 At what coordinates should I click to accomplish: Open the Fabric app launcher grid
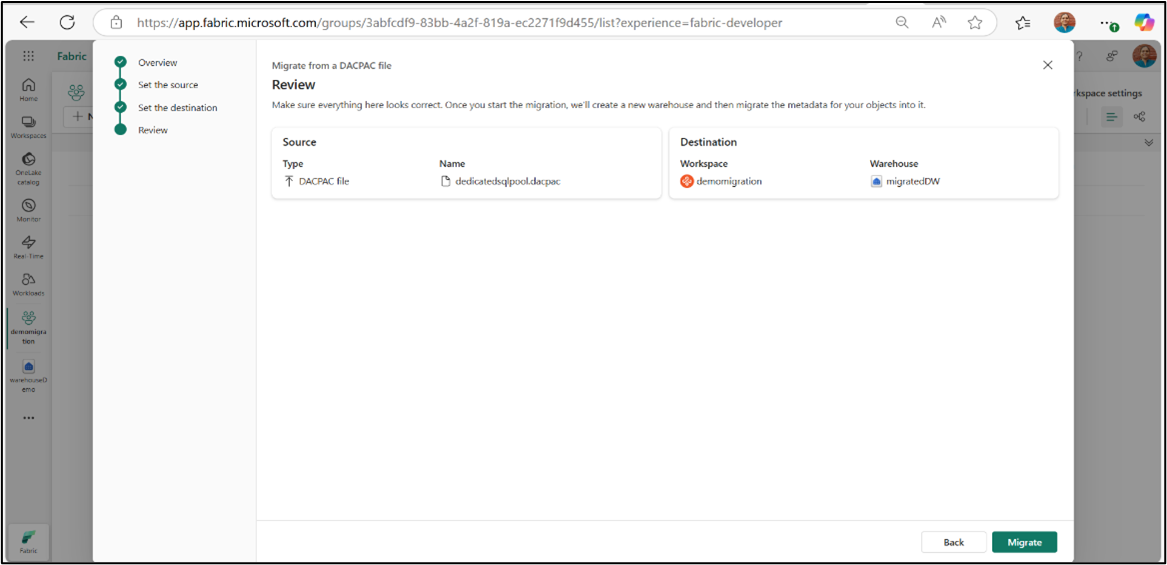[28, 56]
